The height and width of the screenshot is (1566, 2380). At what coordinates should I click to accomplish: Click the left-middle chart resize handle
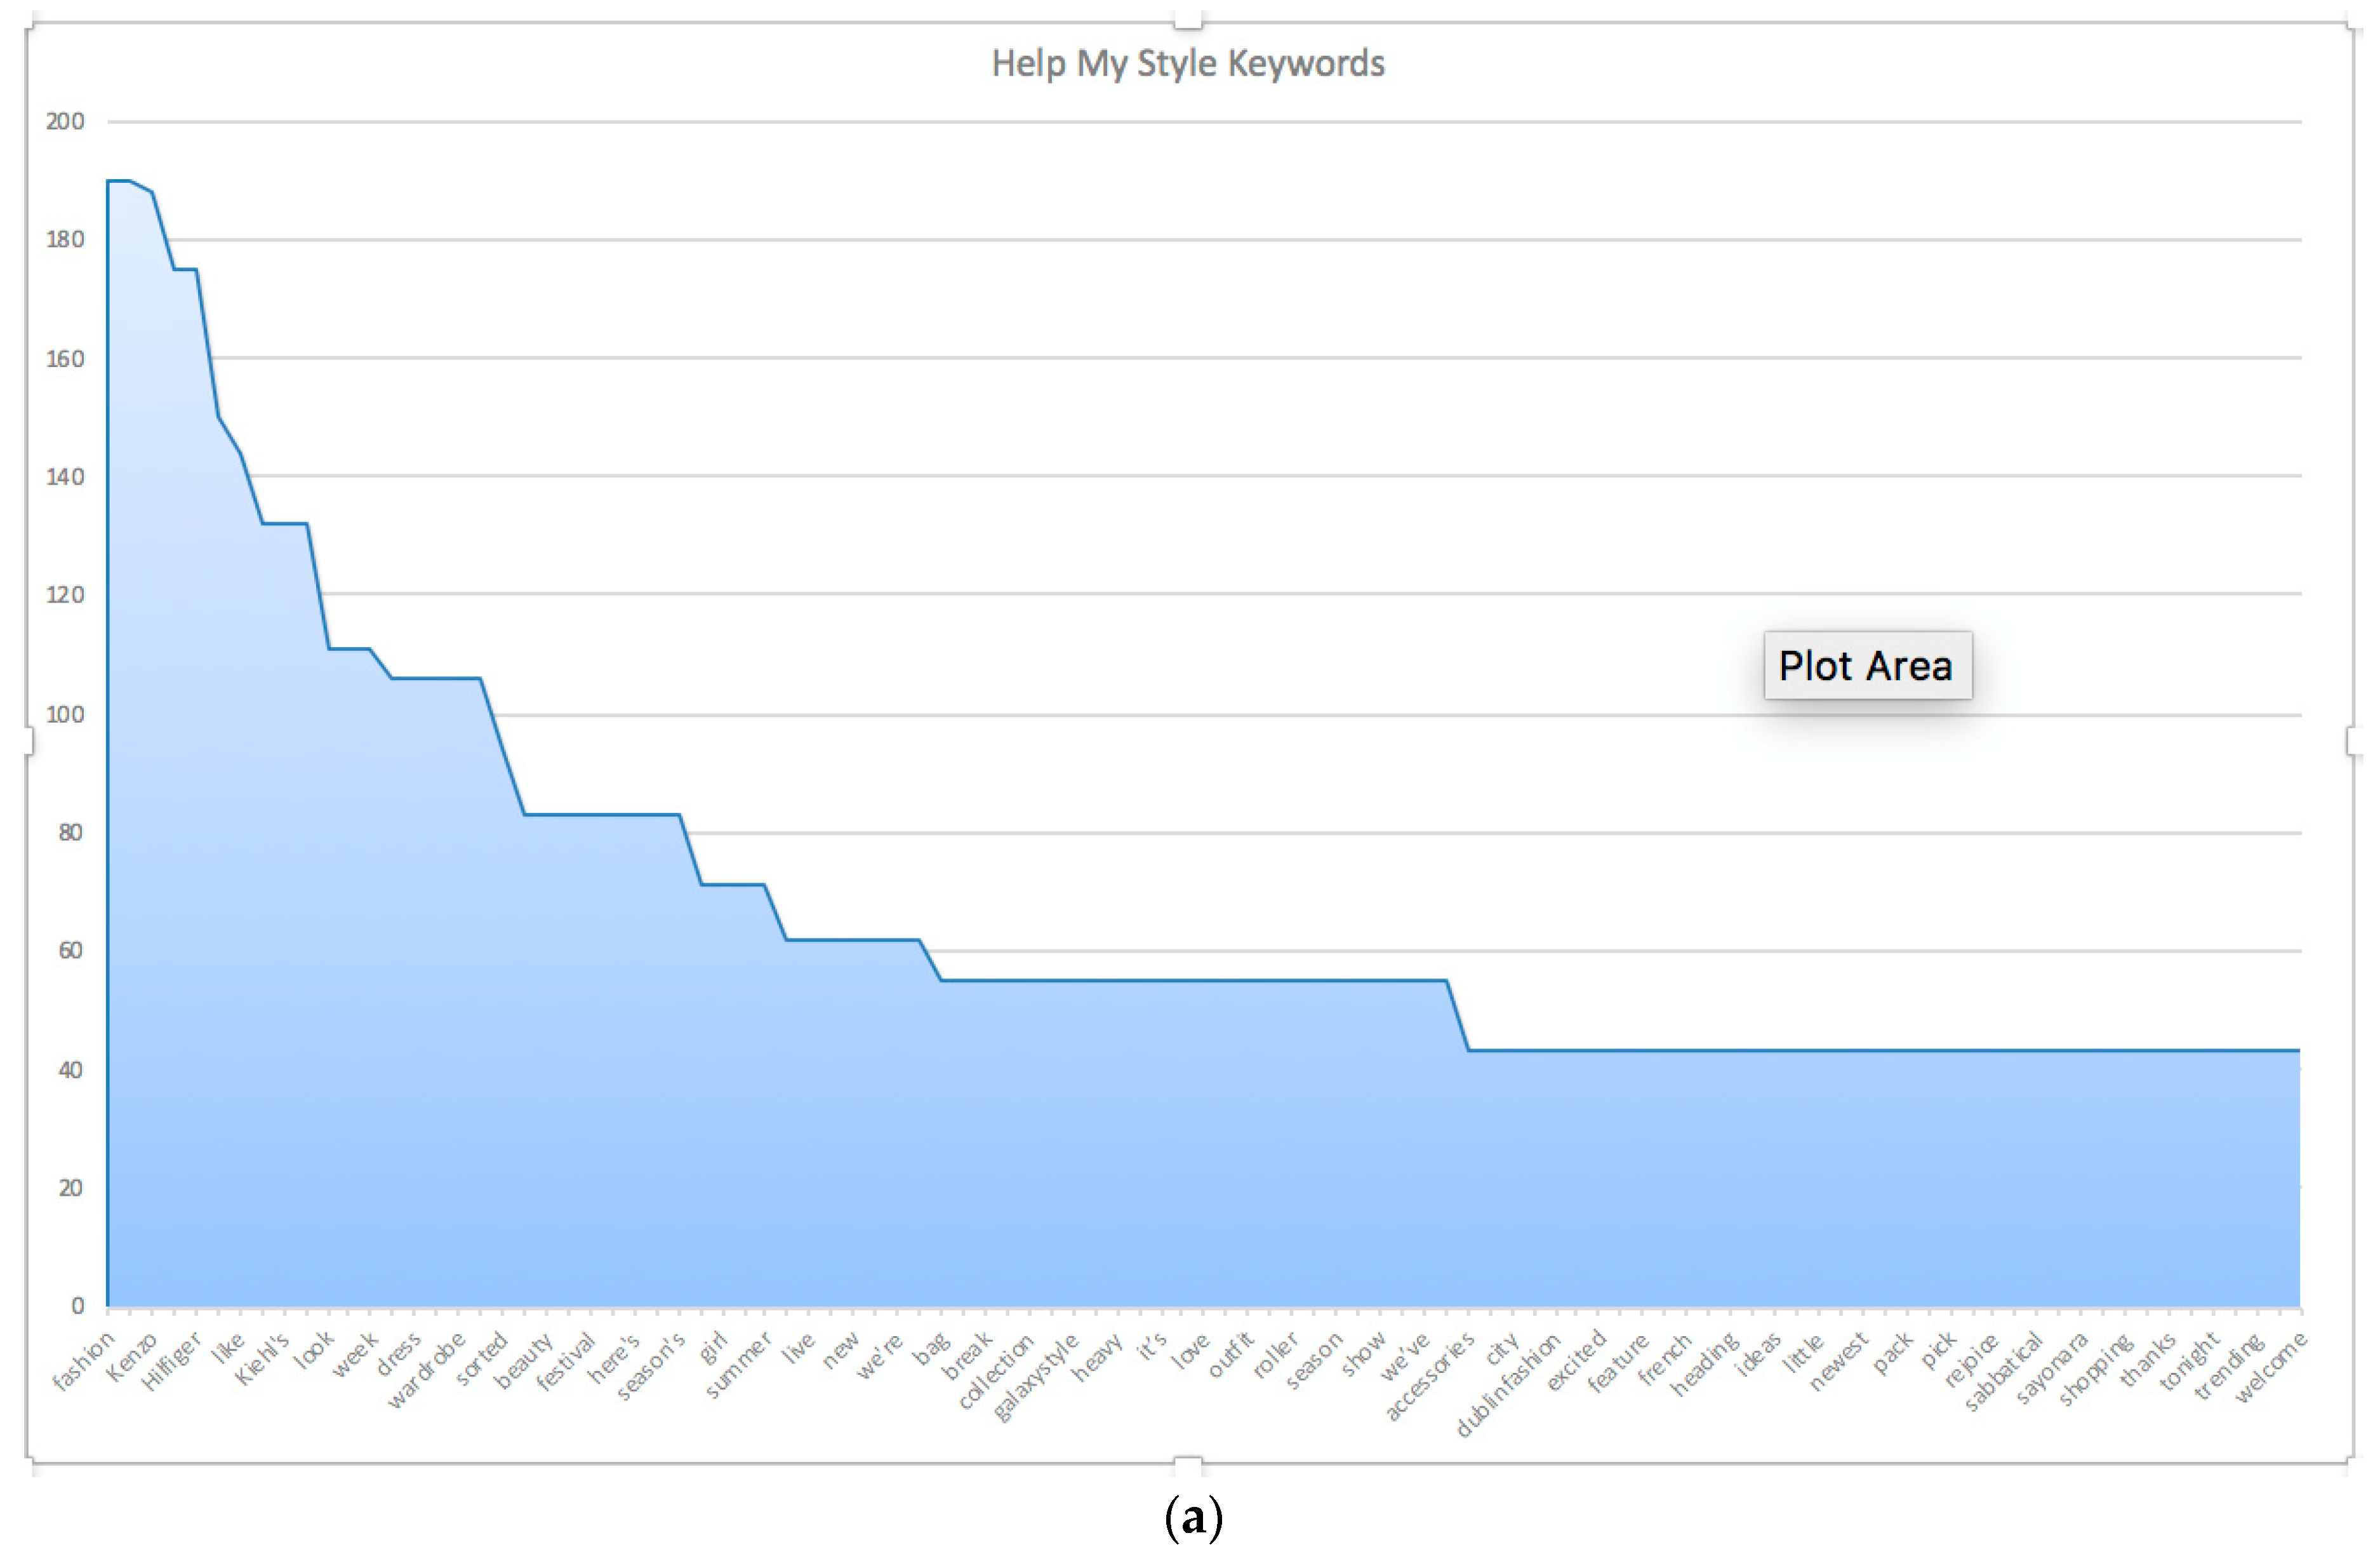(29, 741)
